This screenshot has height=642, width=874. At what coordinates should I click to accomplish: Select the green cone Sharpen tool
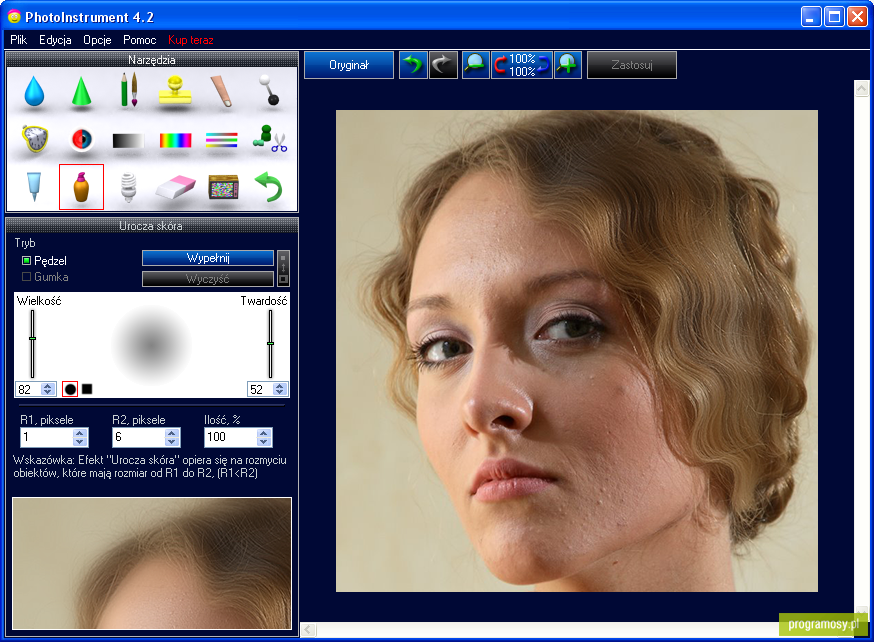click(x=81, y=91)
